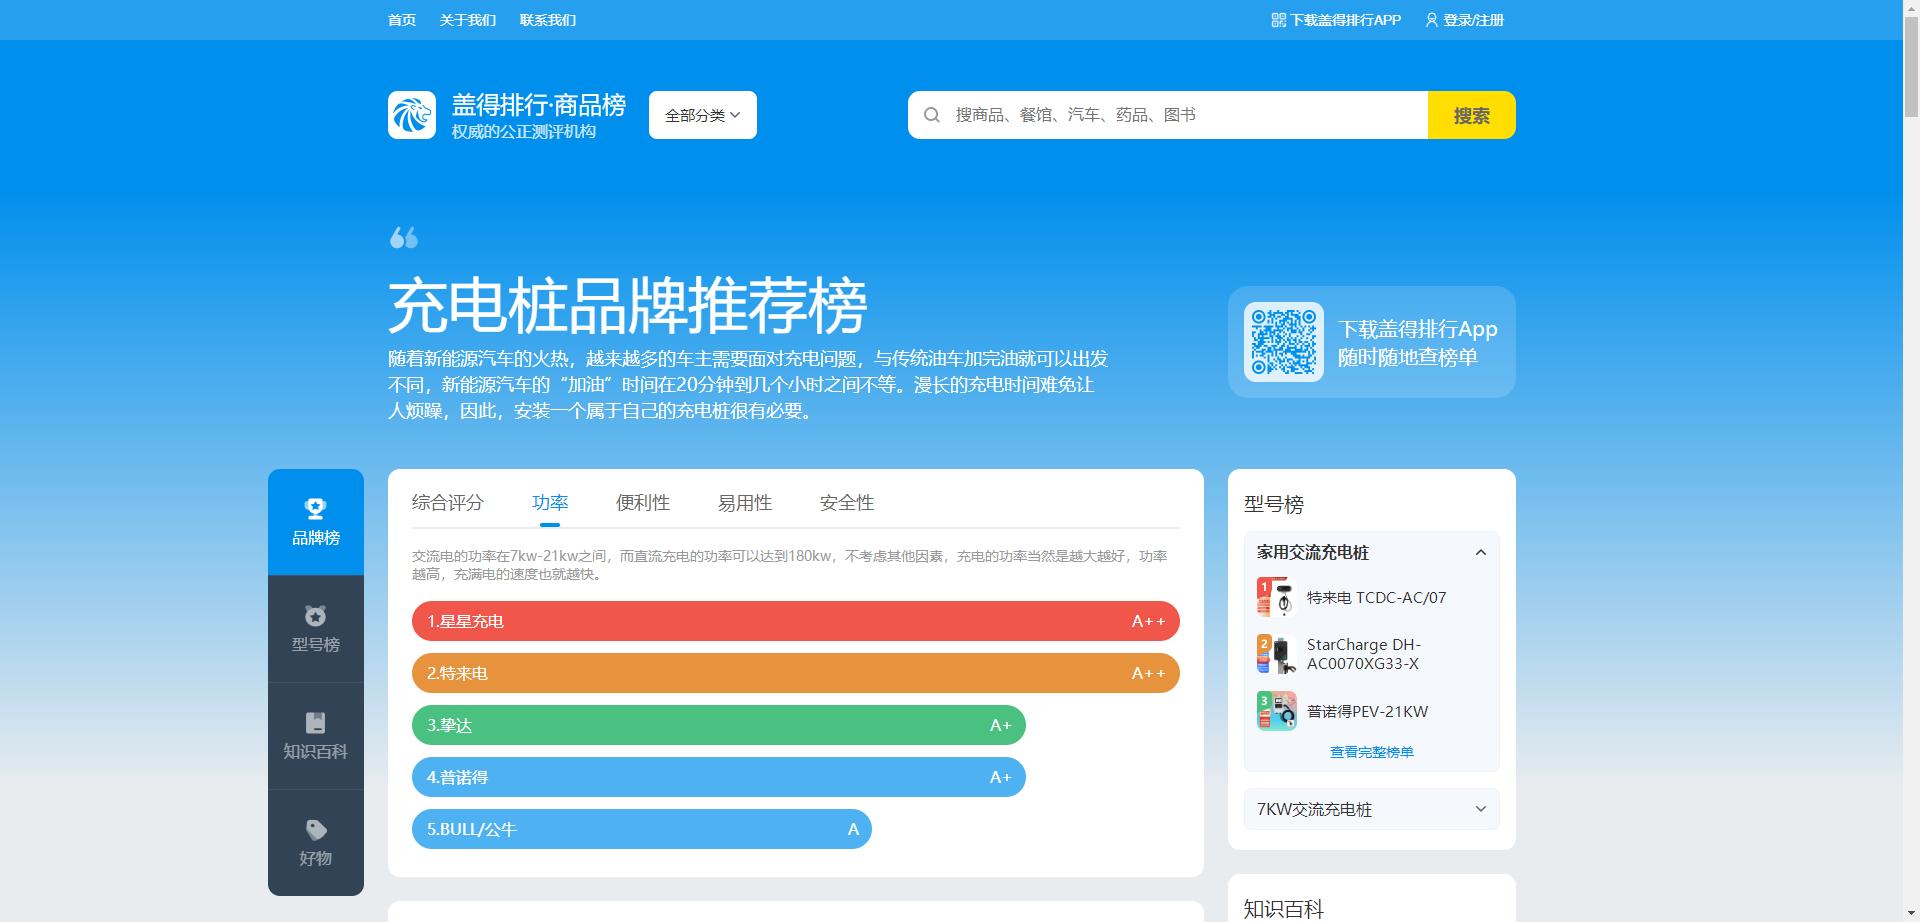Open 查看完整榜单 link
The image size is (1920, 922).
tap(1370, 751)
